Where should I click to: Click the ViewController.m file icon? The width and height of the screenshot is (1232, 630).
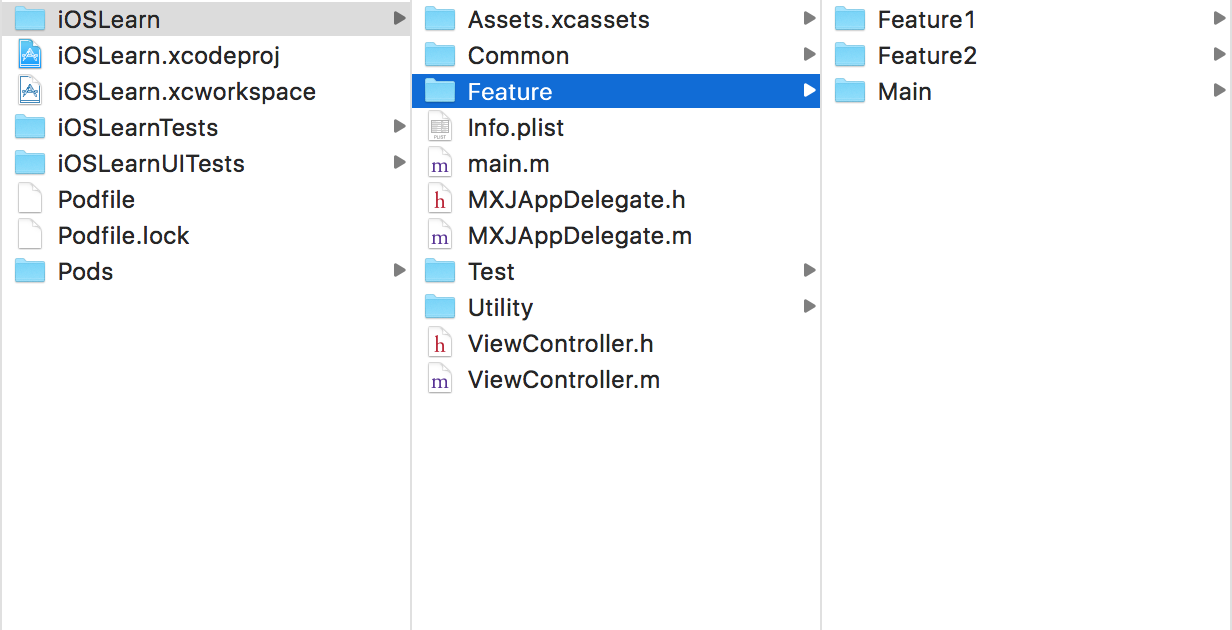pyautogui.click(x=439, y=380)
